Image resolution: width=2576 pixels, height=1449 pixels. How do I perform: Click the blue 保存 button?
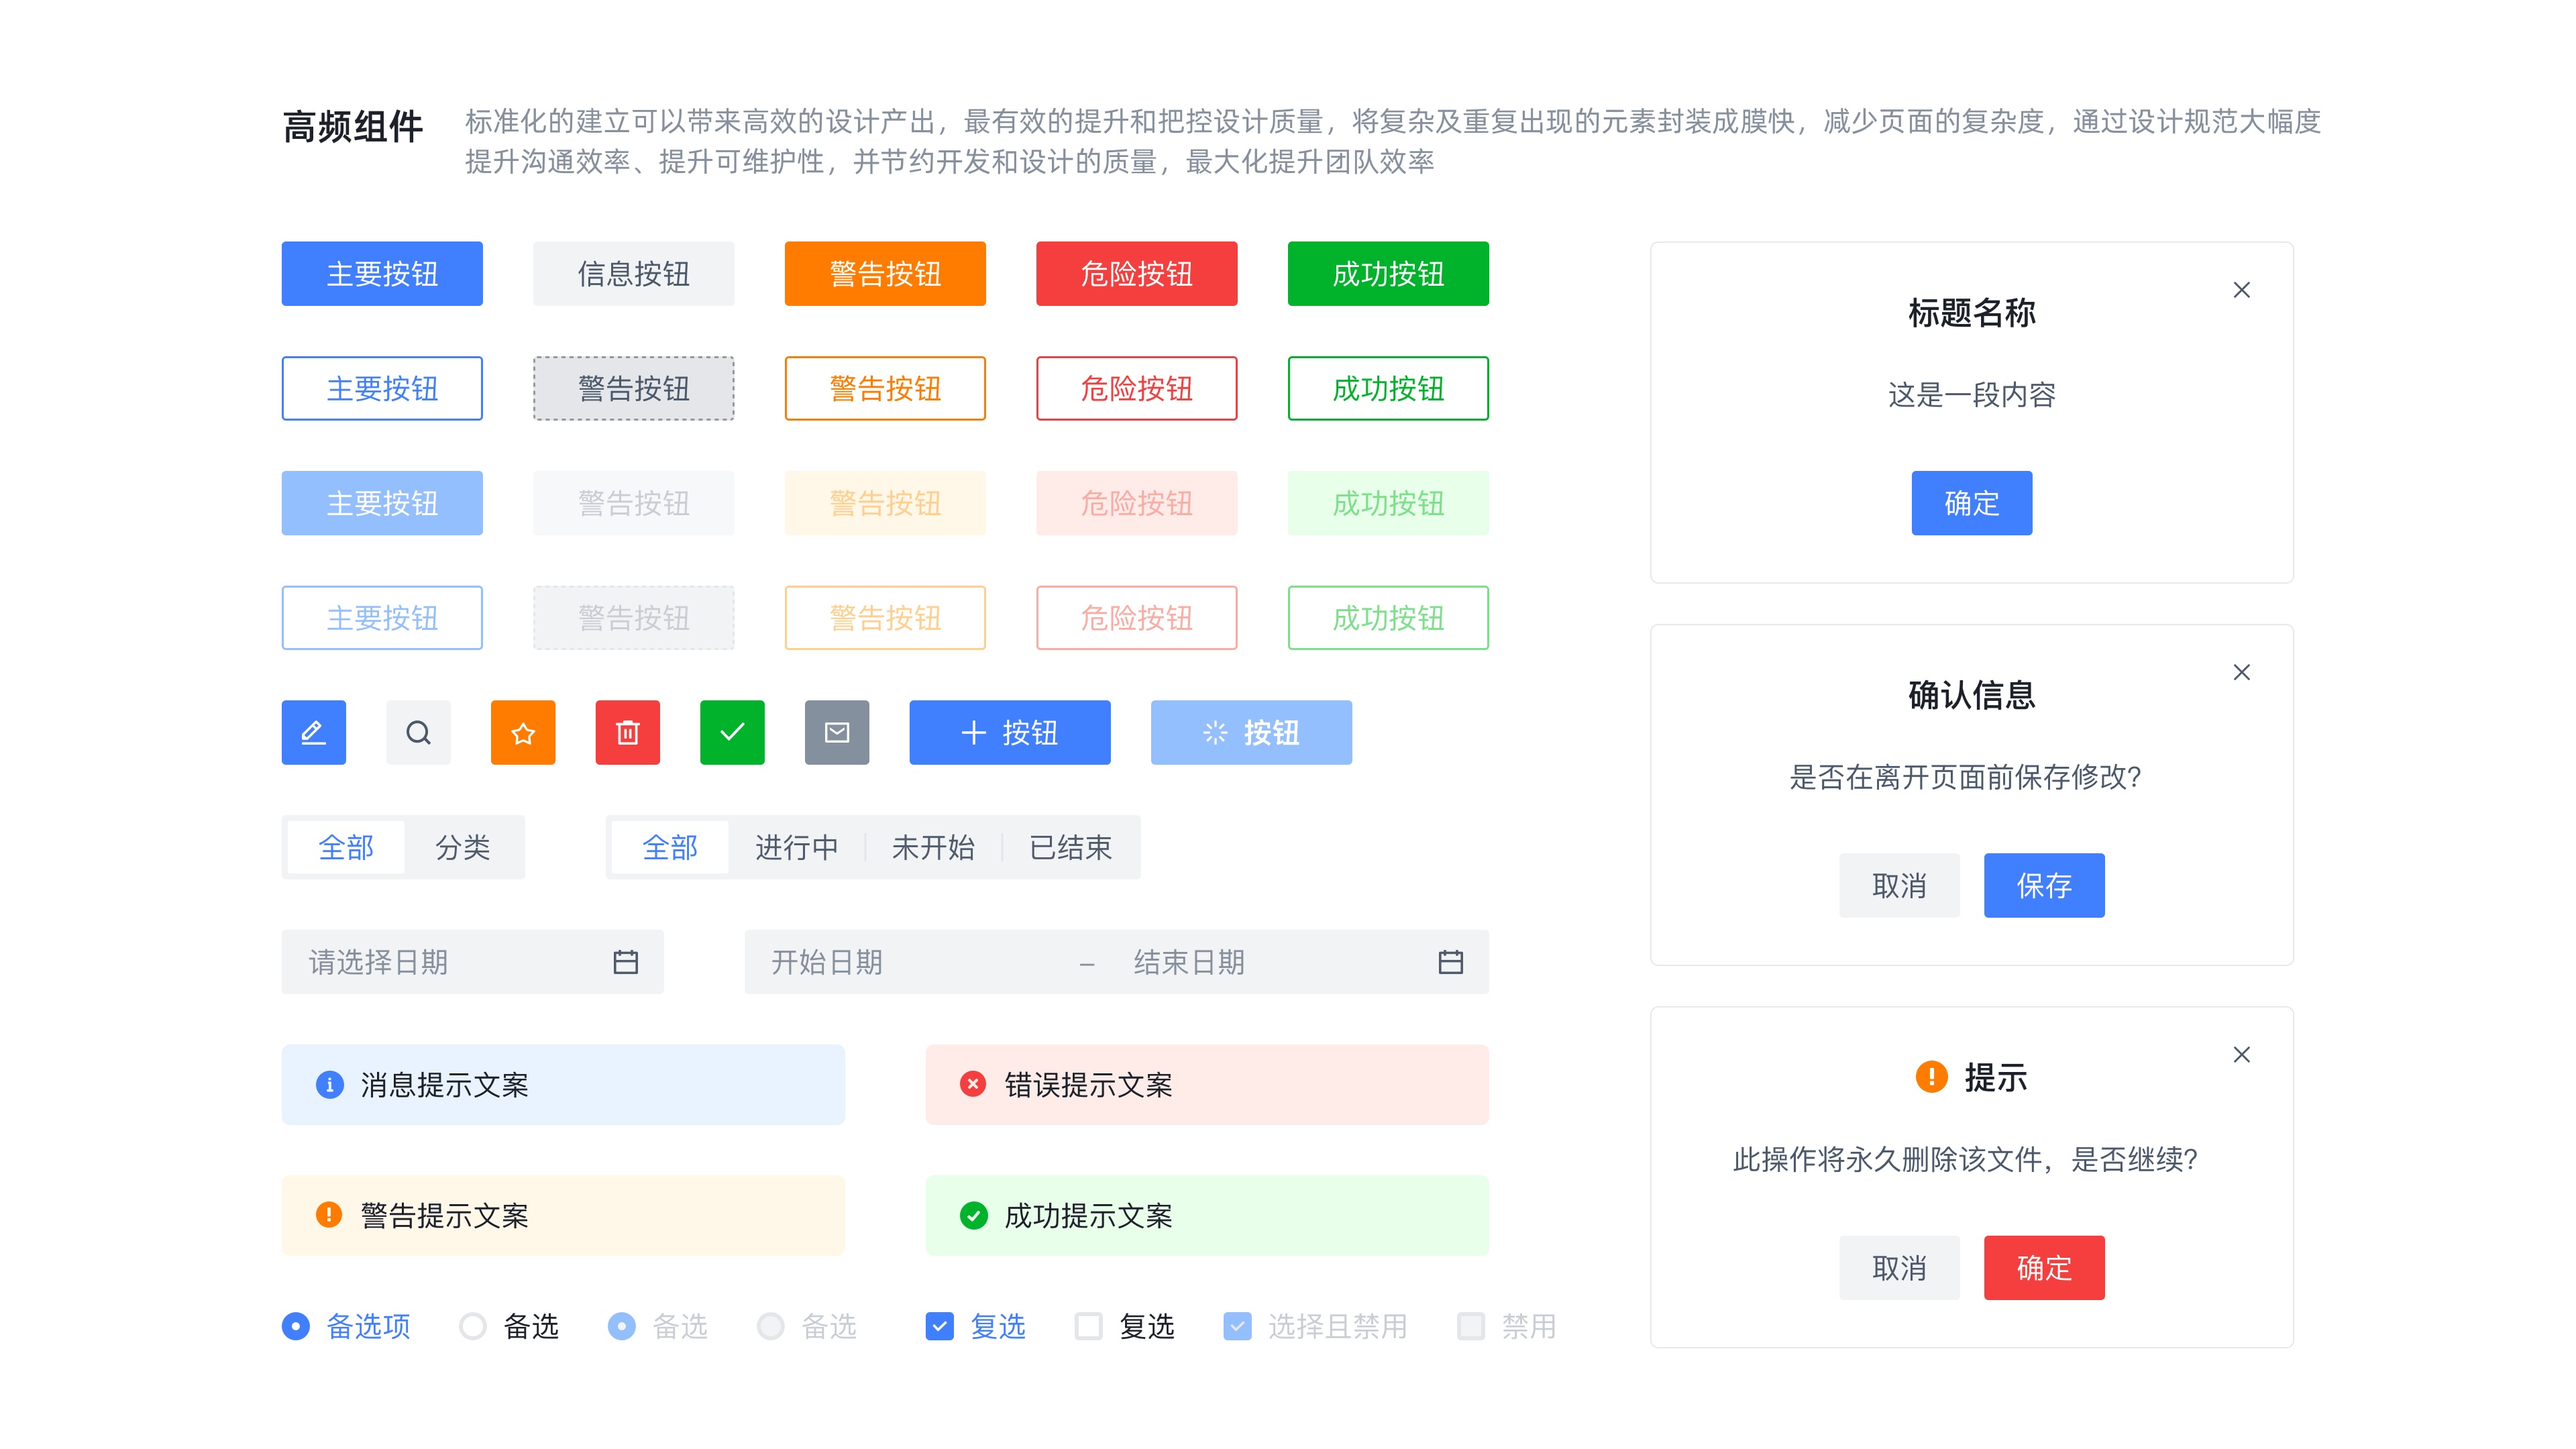2043,885
